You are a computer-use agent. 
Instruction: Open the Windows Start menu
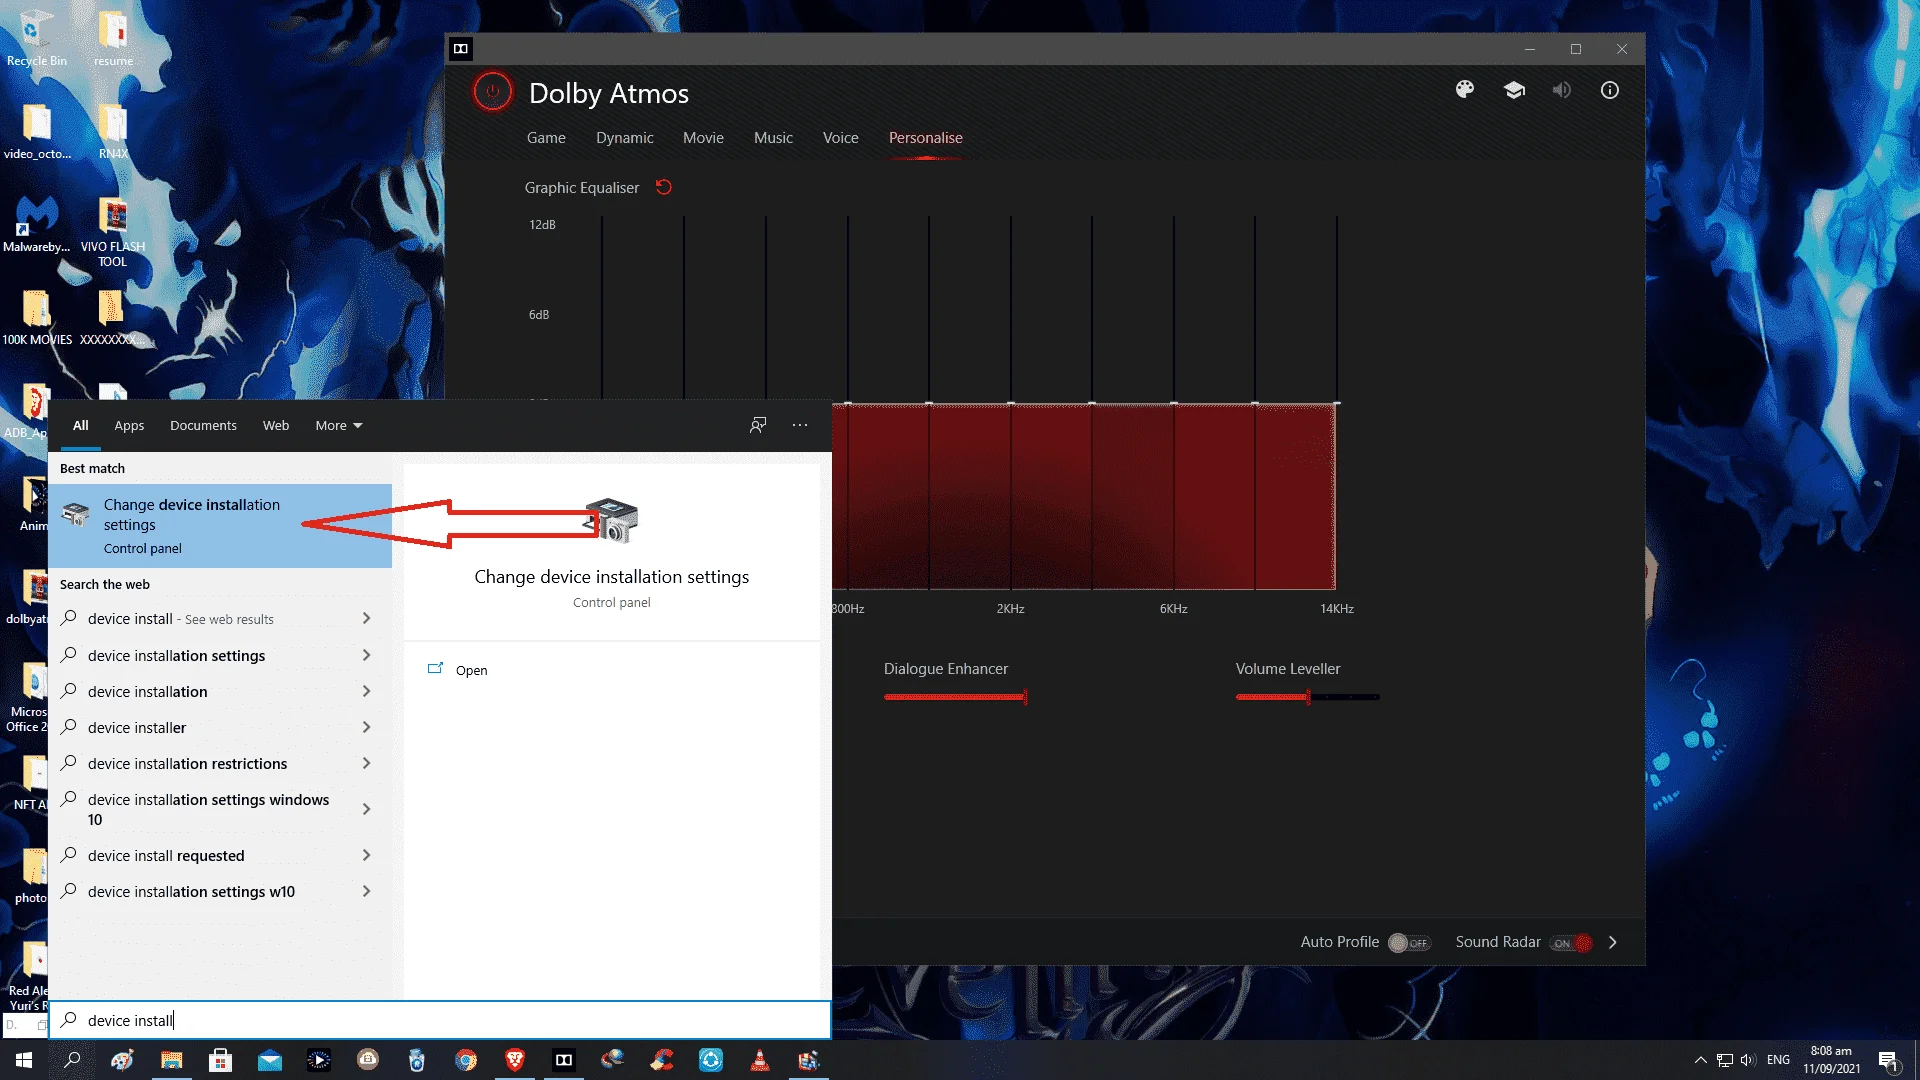(24, 1060)
